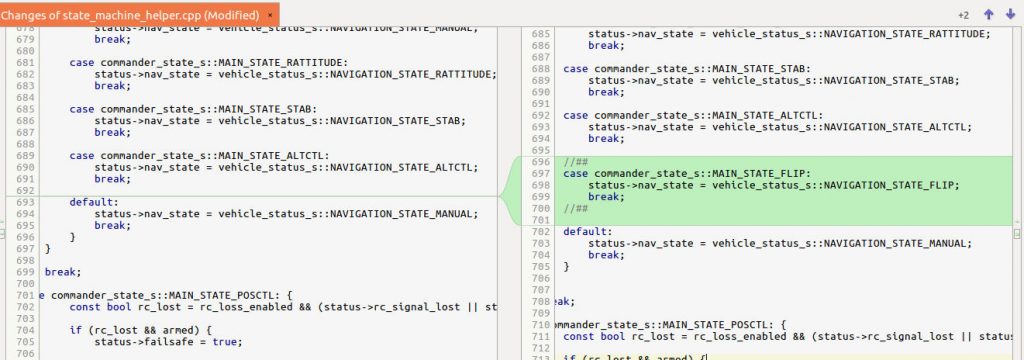The width and height of the screenshot is (1024, 360).
Task: Click right pane NAVIGATION_STATE_RATTITUDE line 685
Action: click(789, 34)
